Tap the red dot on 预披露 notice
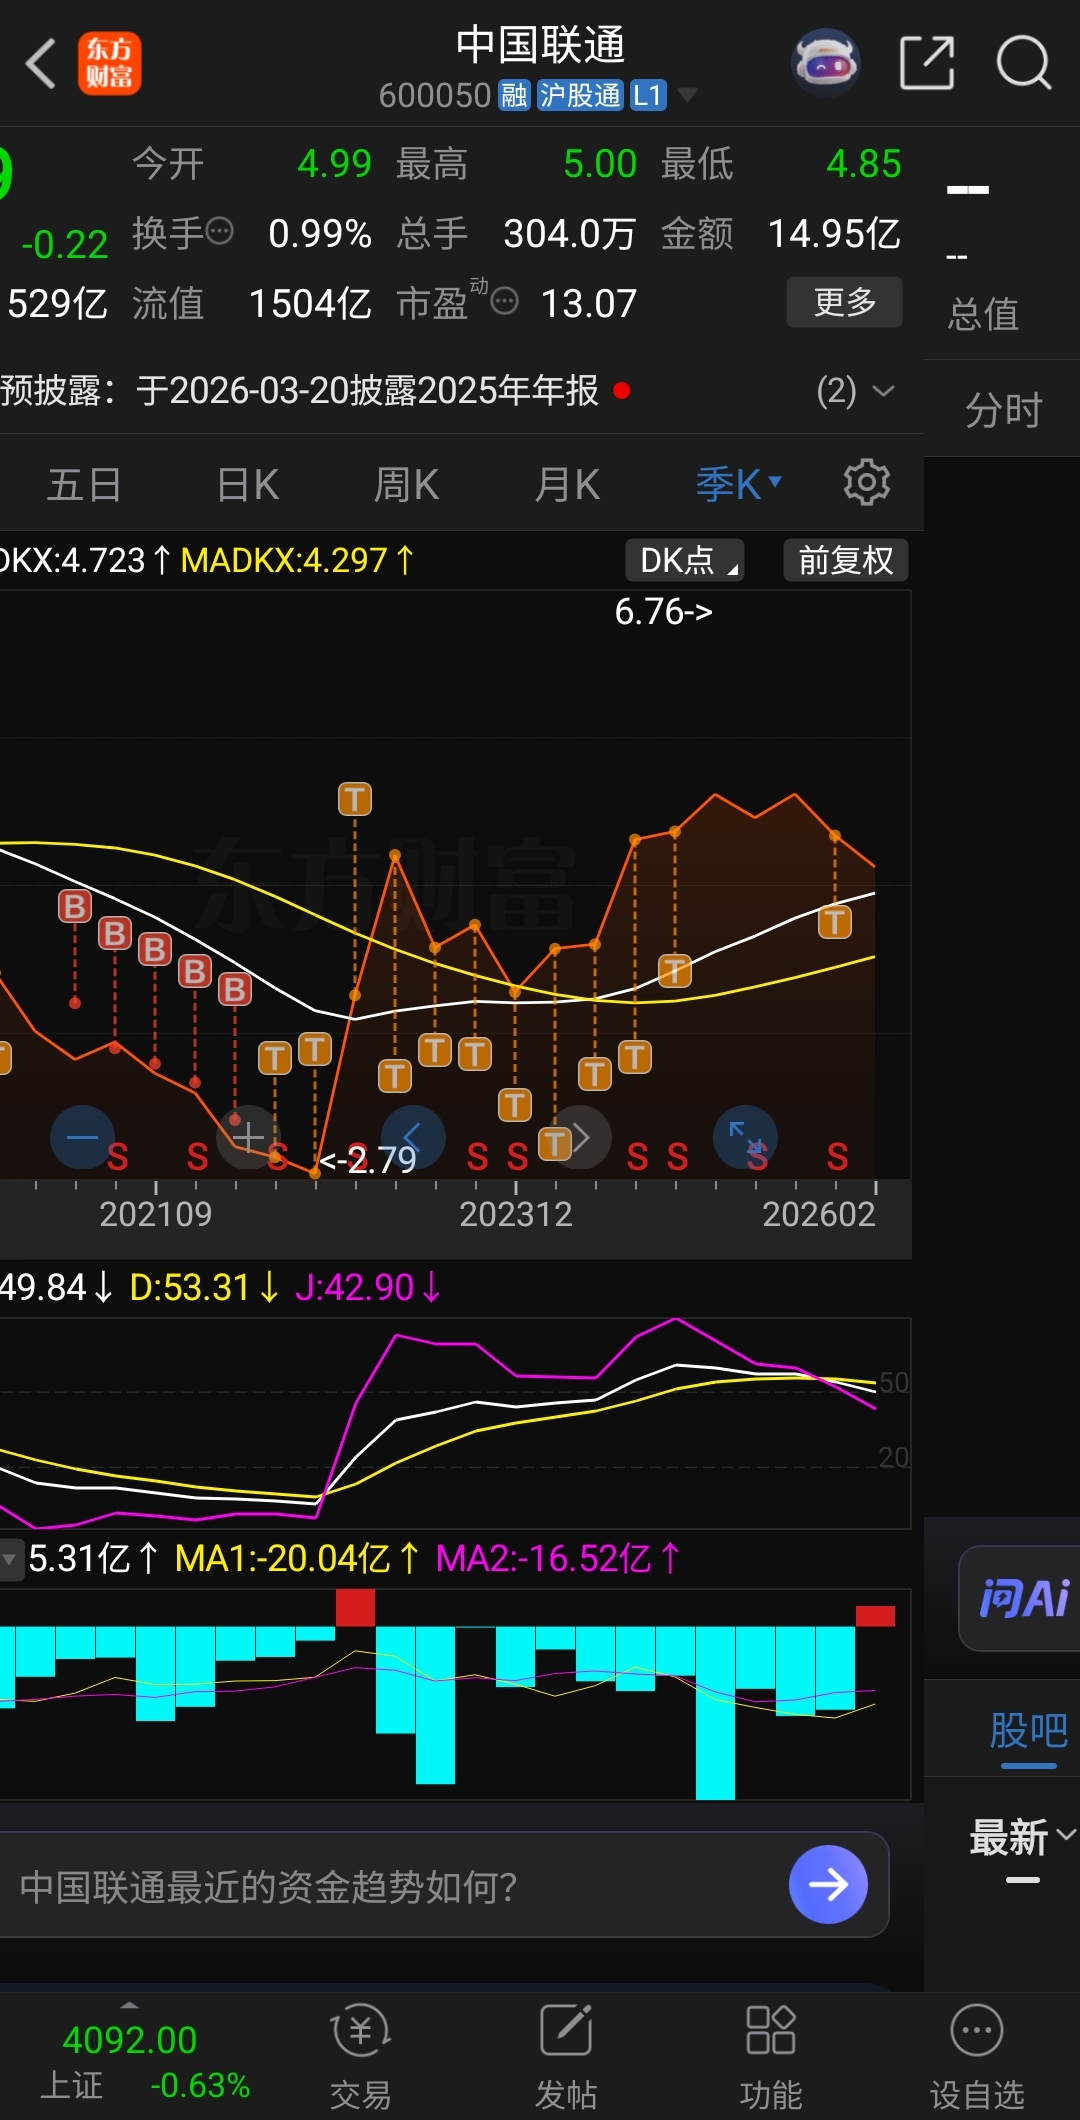The width and height of the screenshot is (1080, 2120). tap(622, 390)
